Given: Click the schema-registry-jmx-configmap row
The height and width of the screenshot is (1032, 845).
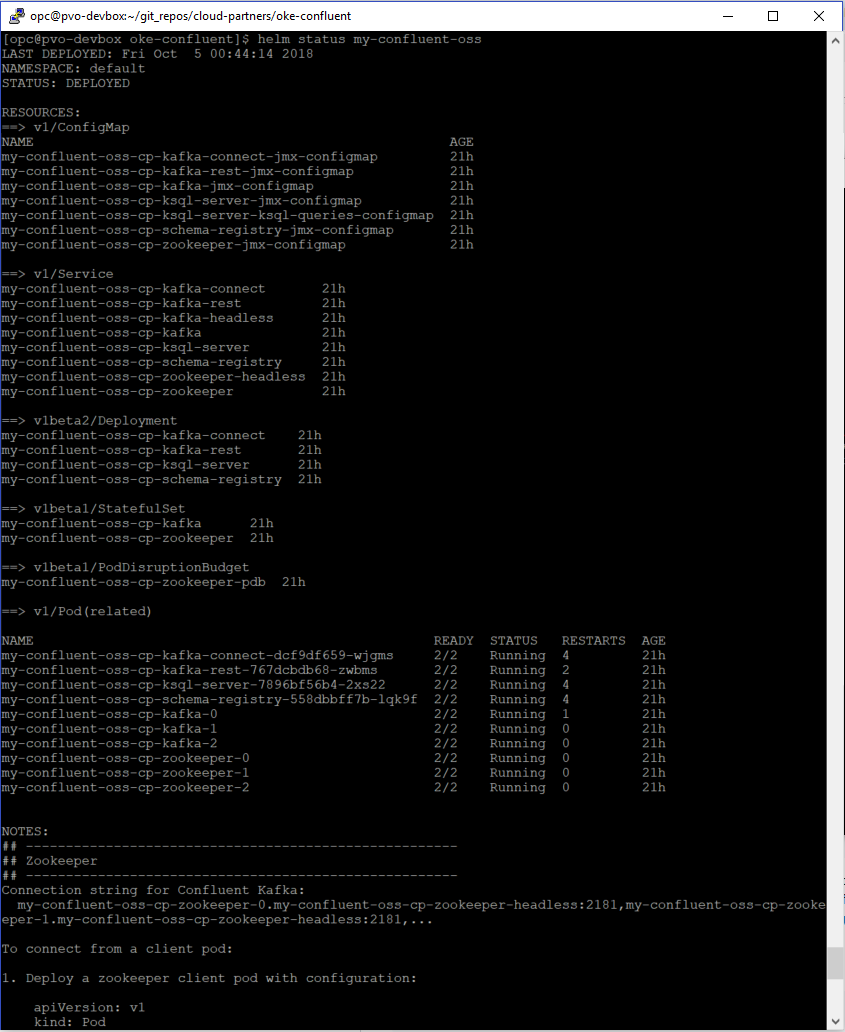Looking at the screenshot, I should pyautogui.click(x=238, y=230).
